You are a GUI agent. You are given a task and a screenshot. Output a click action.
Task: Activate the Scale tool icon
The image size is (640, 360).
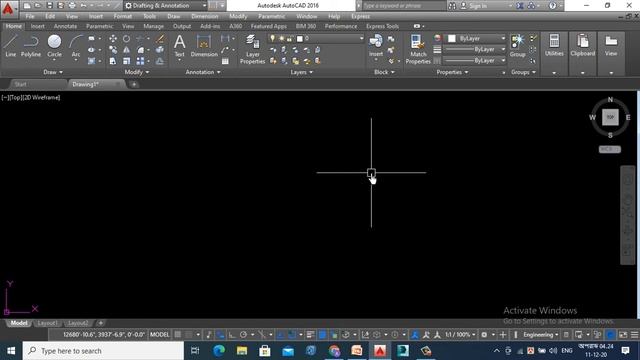127,61
